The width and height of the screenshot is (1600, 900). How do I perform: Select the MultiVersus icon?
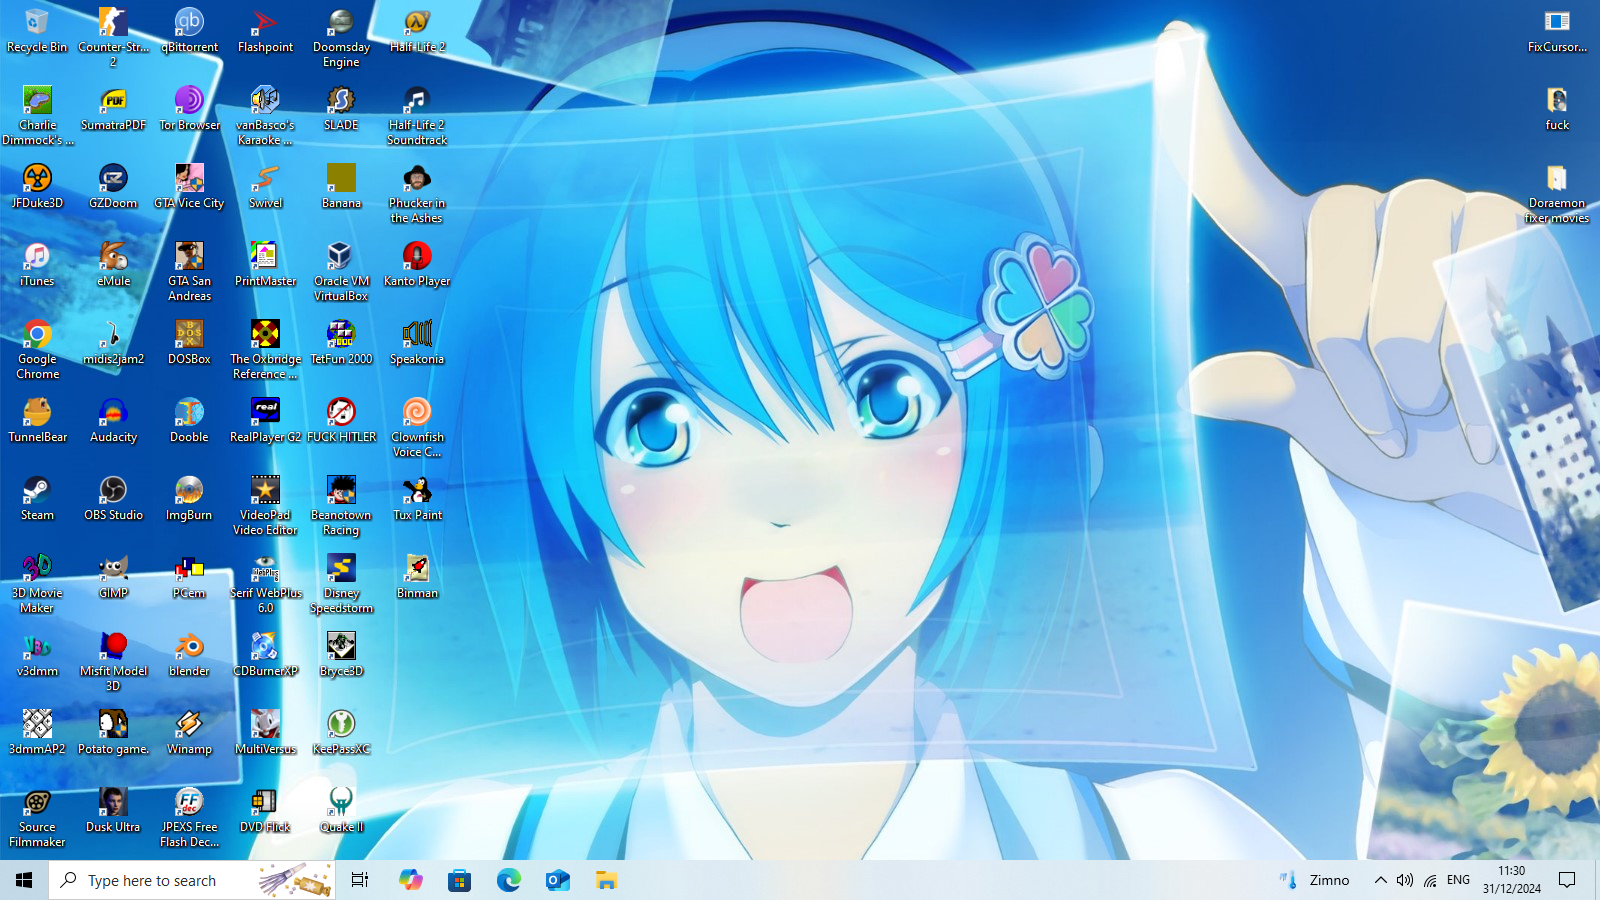click(265, 733)
